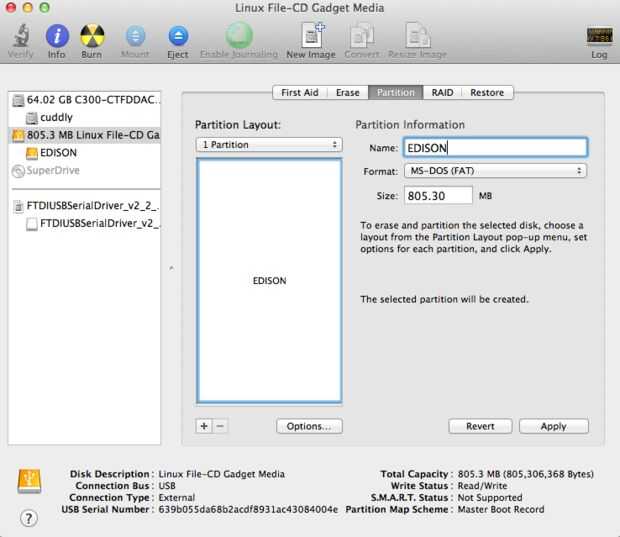Open the help question mark button
This screenshot has height=537, width=620.
coord(28,518)
